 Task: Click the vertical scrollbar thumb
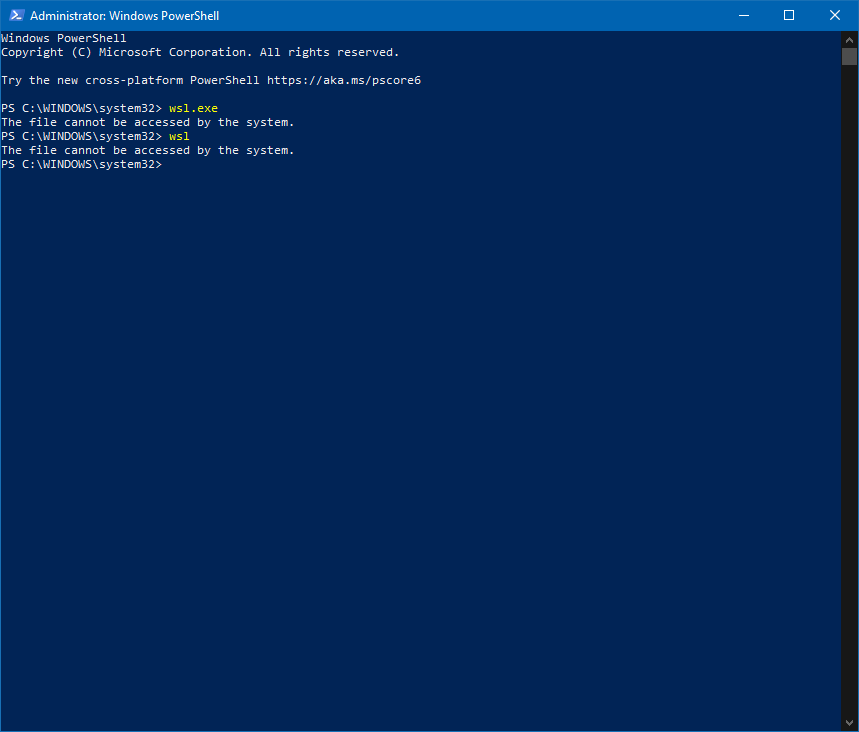849,56
